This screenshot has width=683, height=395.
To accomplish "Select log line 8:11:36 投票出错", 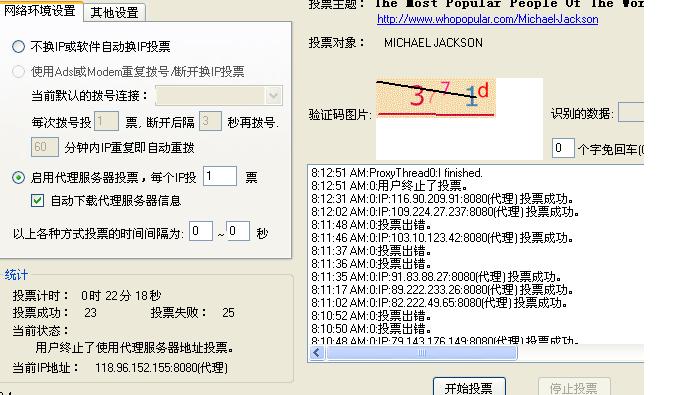I will (x=371, y=264).
